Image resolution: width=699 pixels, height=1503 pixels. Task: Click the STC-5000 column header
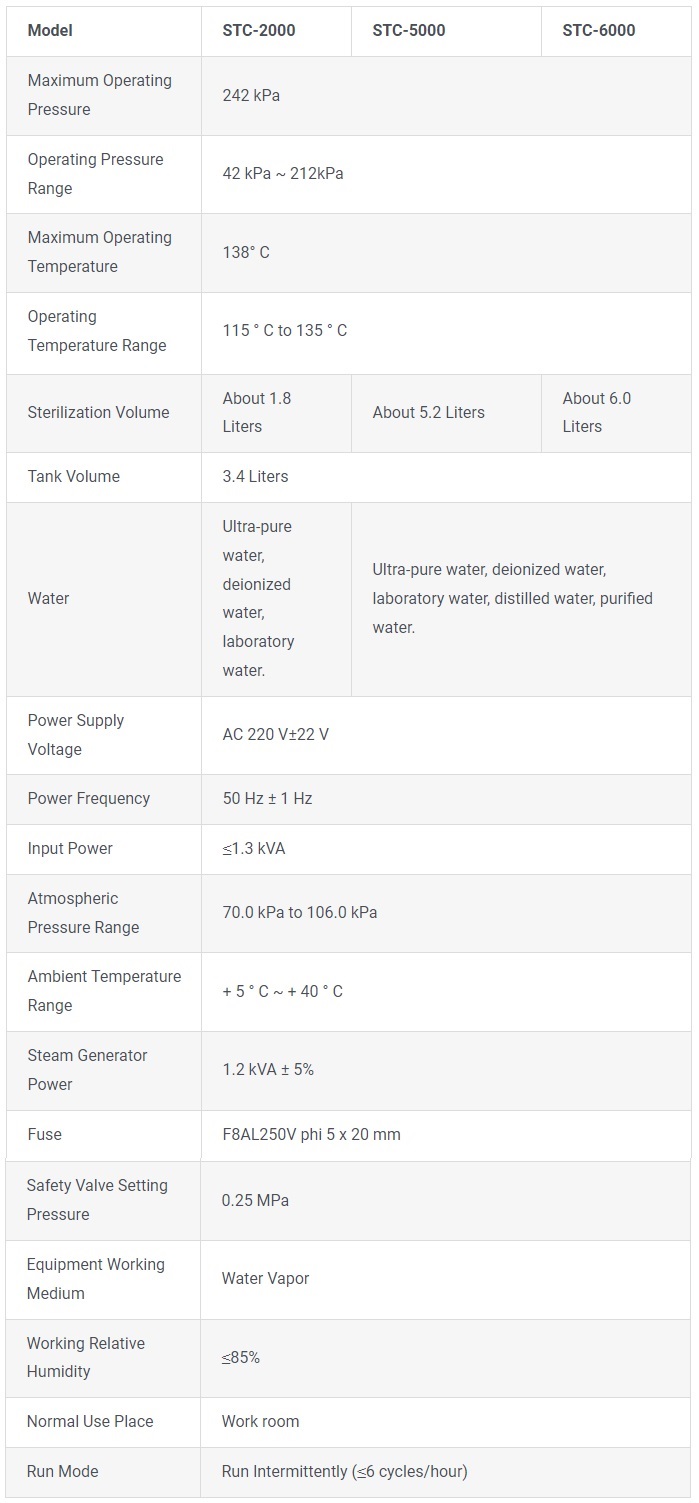pos(409,30)
